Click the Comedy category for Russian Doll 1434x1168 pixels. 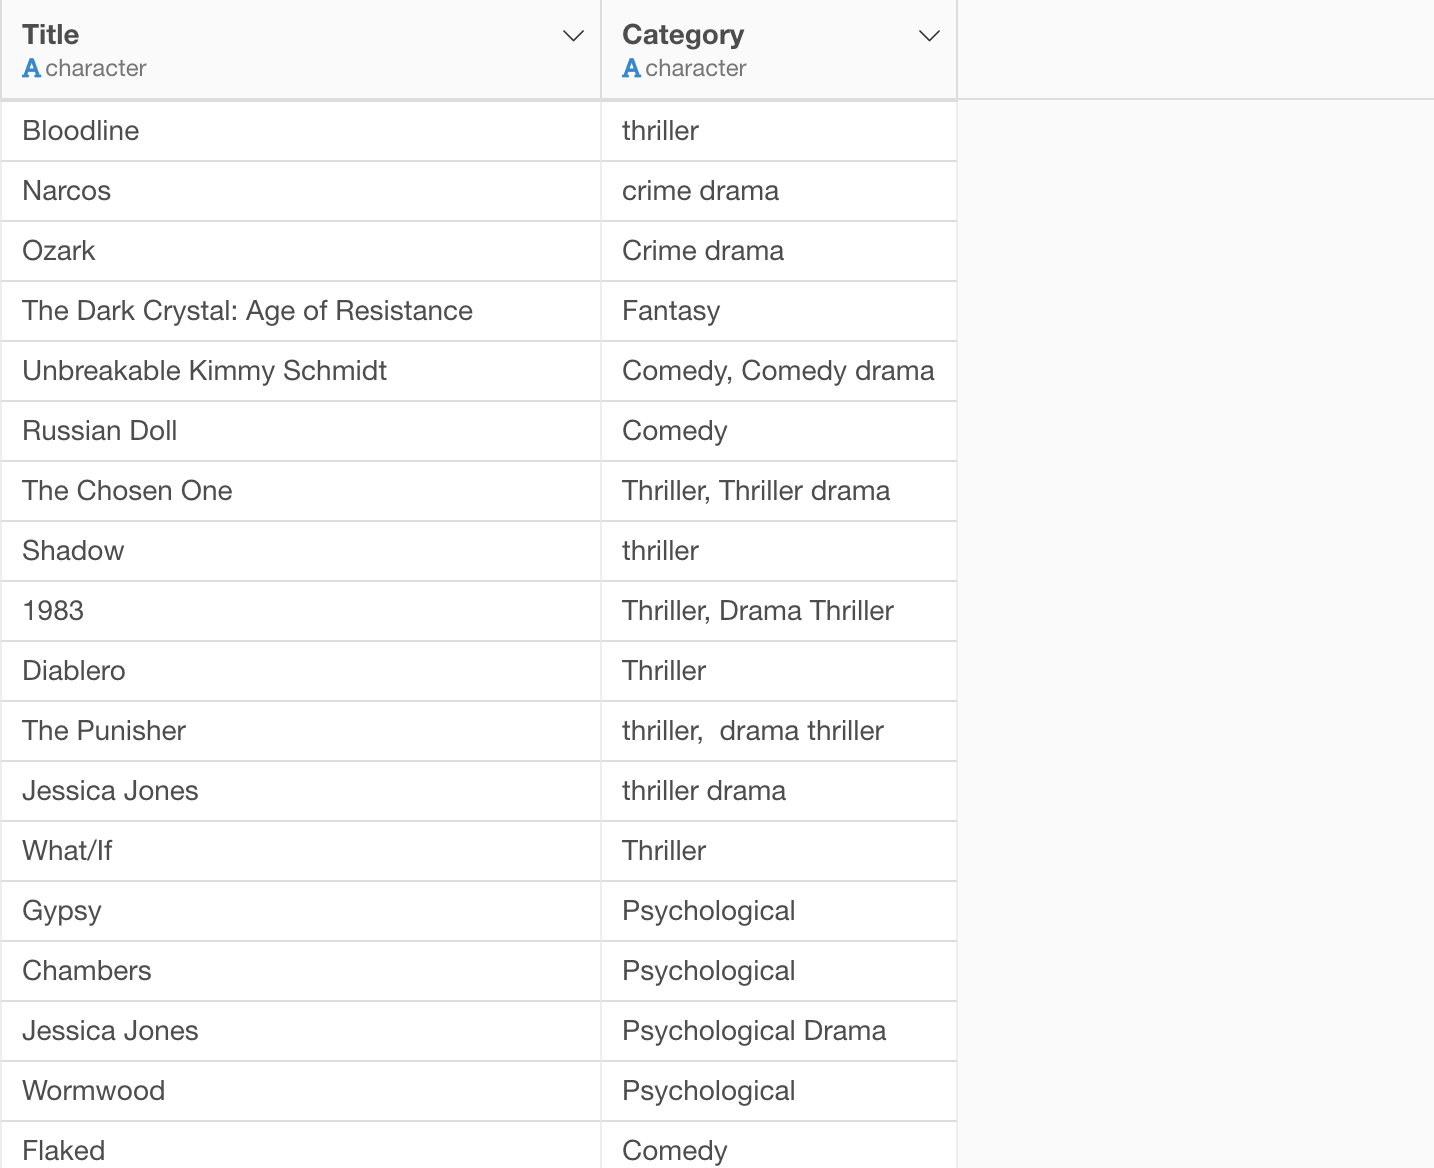tap(779, 431)
